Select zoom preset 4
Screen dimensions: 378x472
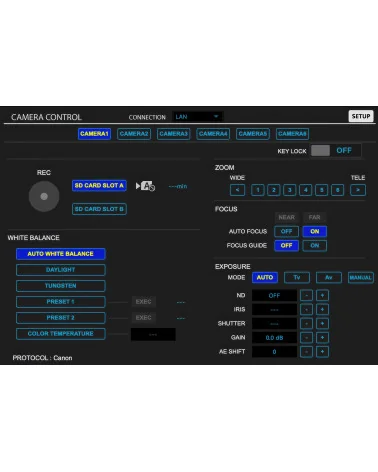point(306,190)
